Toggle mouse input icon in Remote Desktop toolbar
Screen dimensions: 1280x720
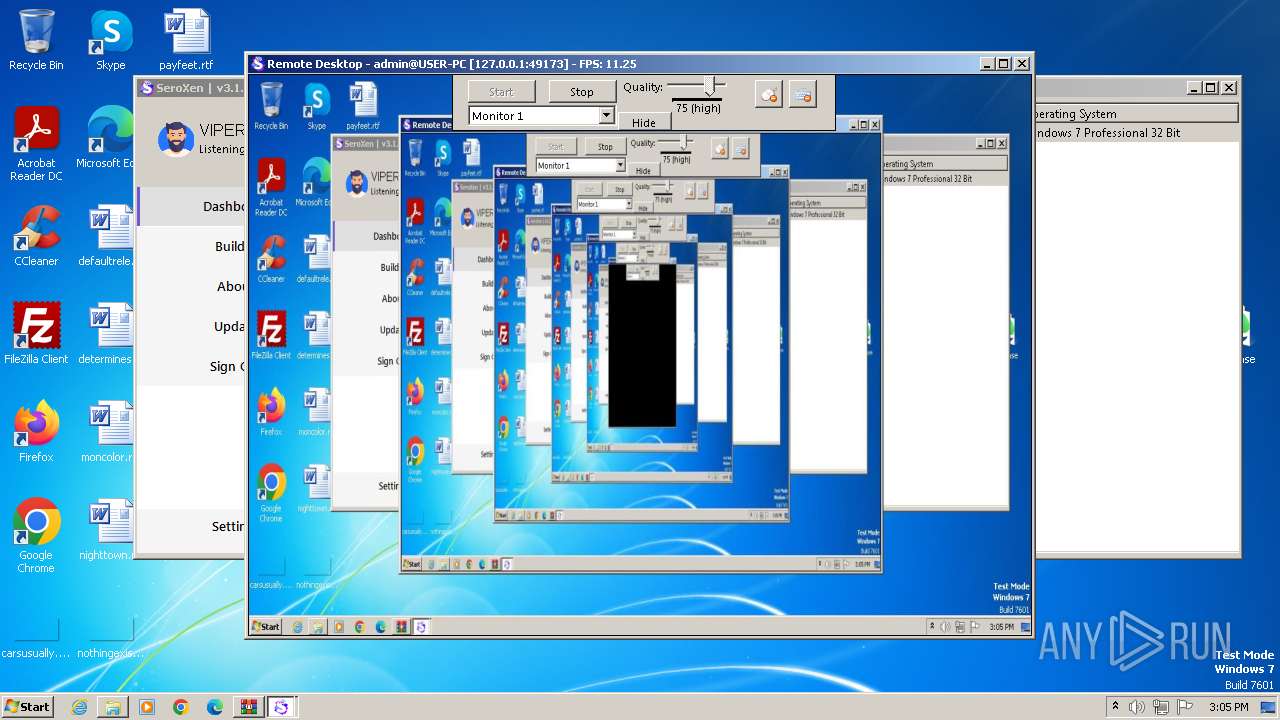pyautogui.click(x=768, y=95)
